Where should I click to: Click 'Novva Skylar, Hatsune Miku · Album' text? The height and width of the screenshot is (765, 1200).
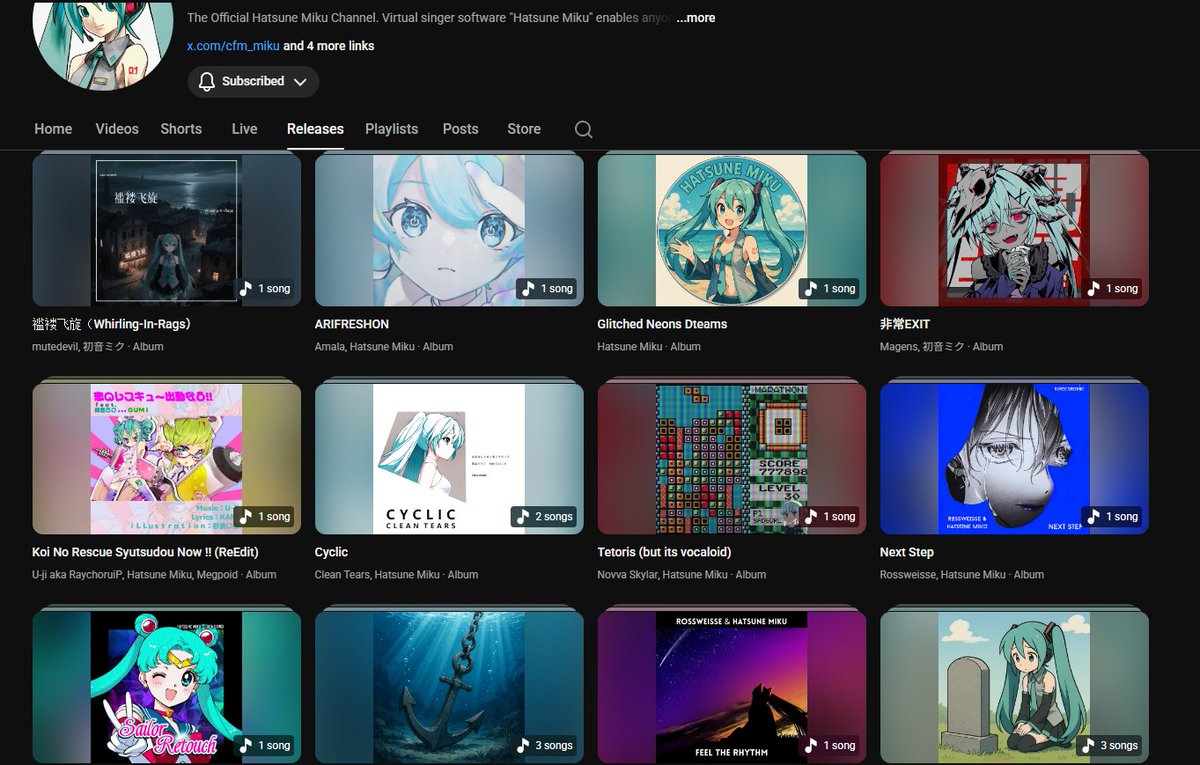pos(682,575)
